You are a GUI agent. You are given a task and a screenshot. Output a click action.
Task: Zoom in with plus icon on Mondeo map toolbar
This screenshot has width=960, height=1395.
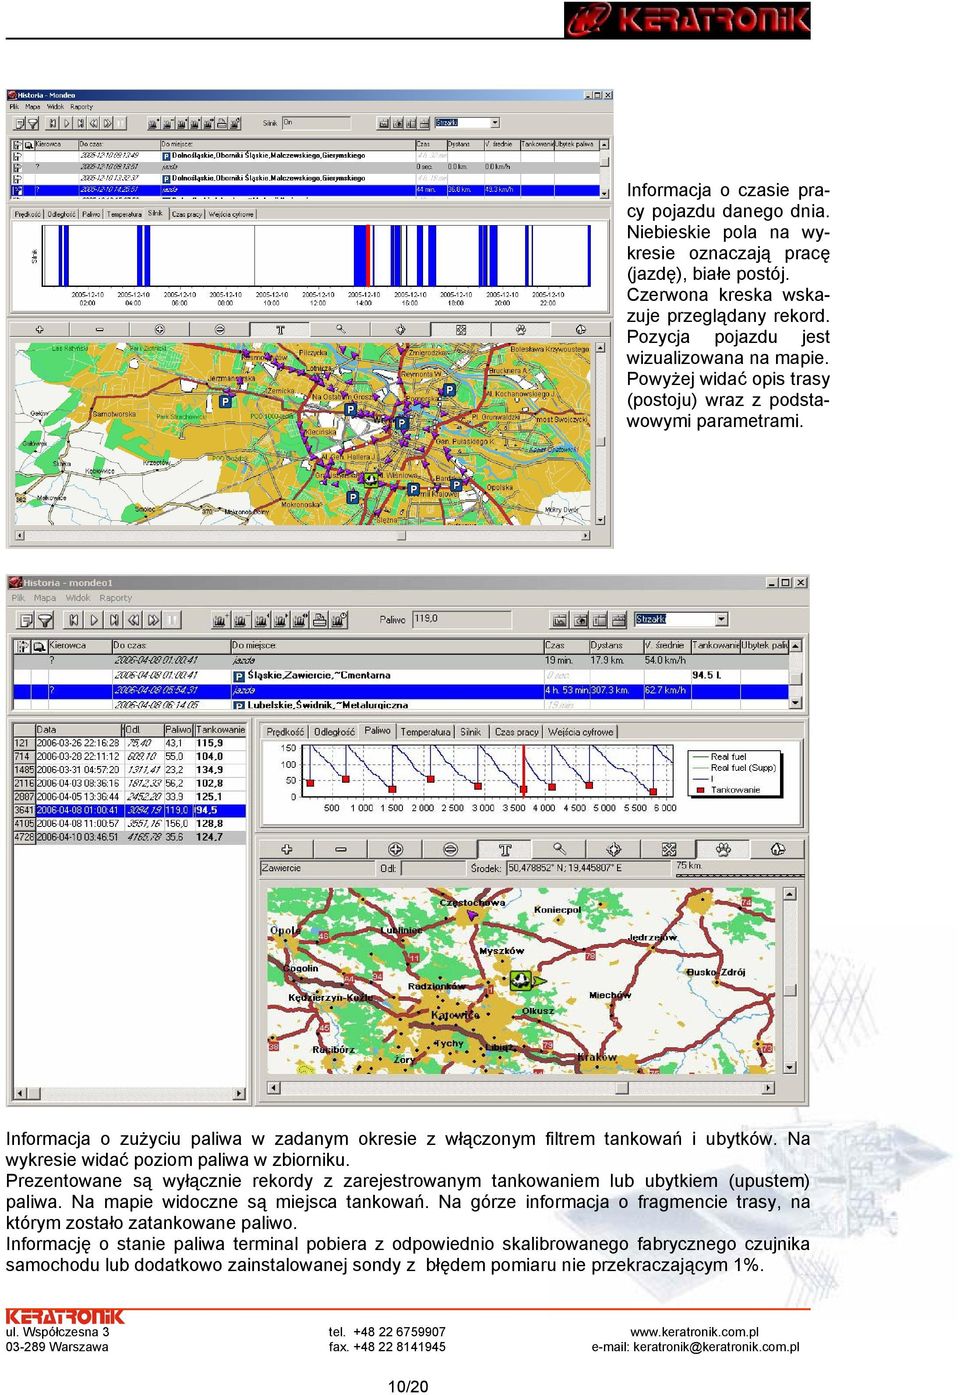[39, 329]
